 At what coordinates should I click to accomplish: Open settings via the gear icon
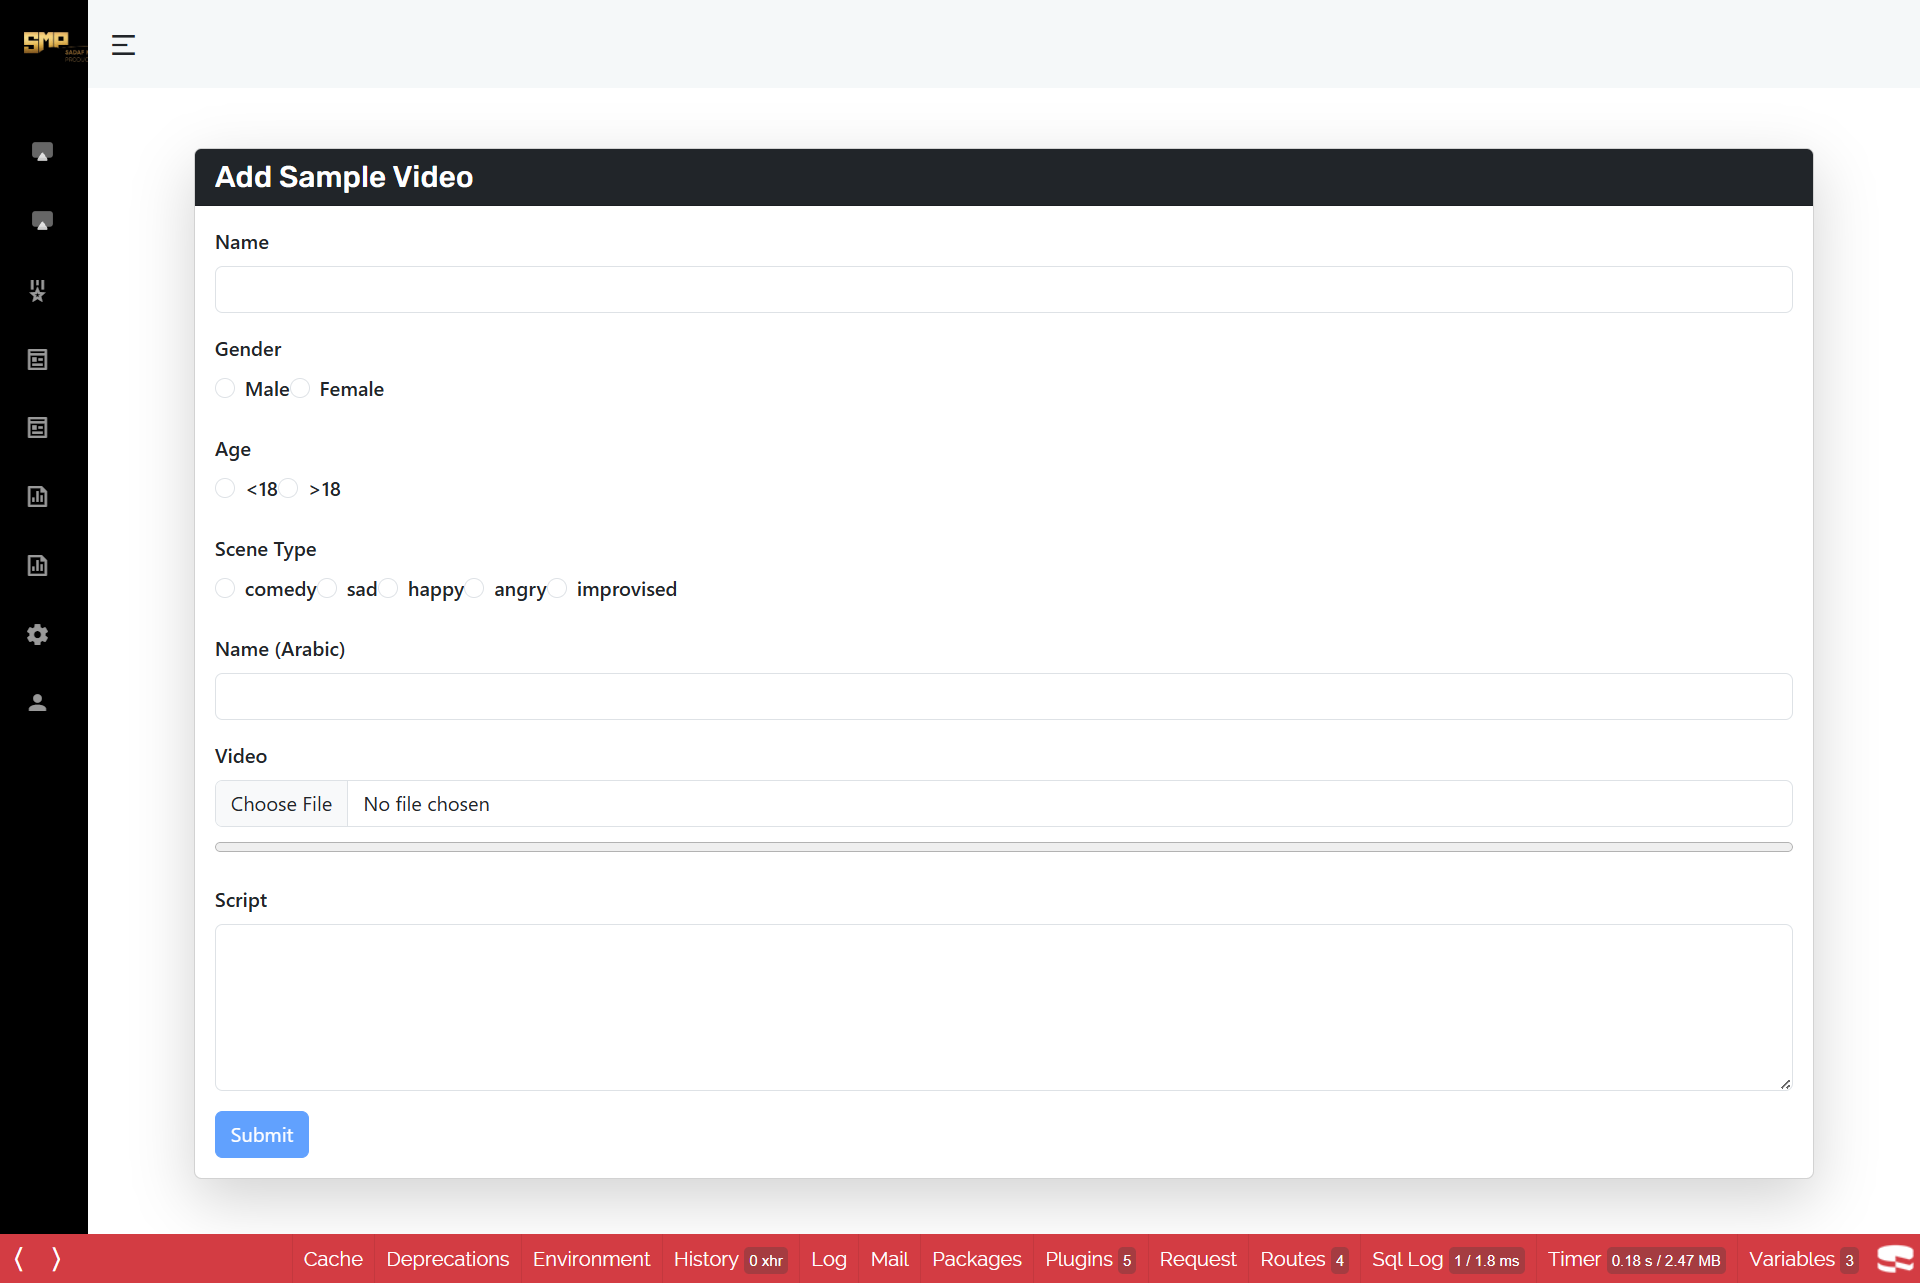[x=38, y=634]
